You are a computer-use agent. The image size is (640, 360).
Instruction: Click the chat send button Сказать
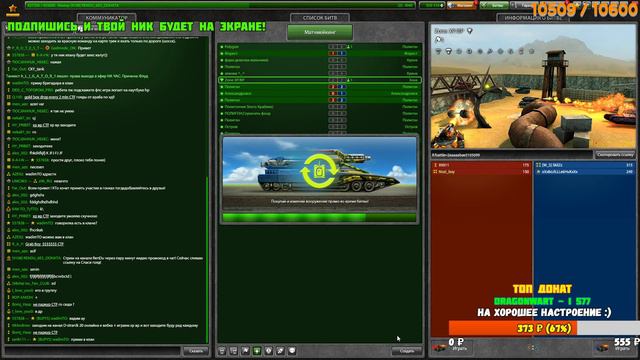(196, 351)
